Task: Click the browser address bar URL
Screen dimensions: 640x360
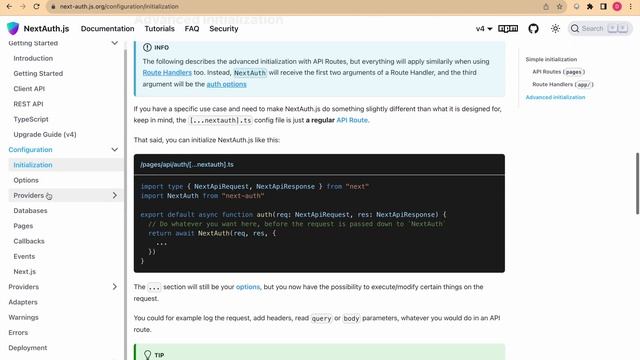Action: (119, 7)
